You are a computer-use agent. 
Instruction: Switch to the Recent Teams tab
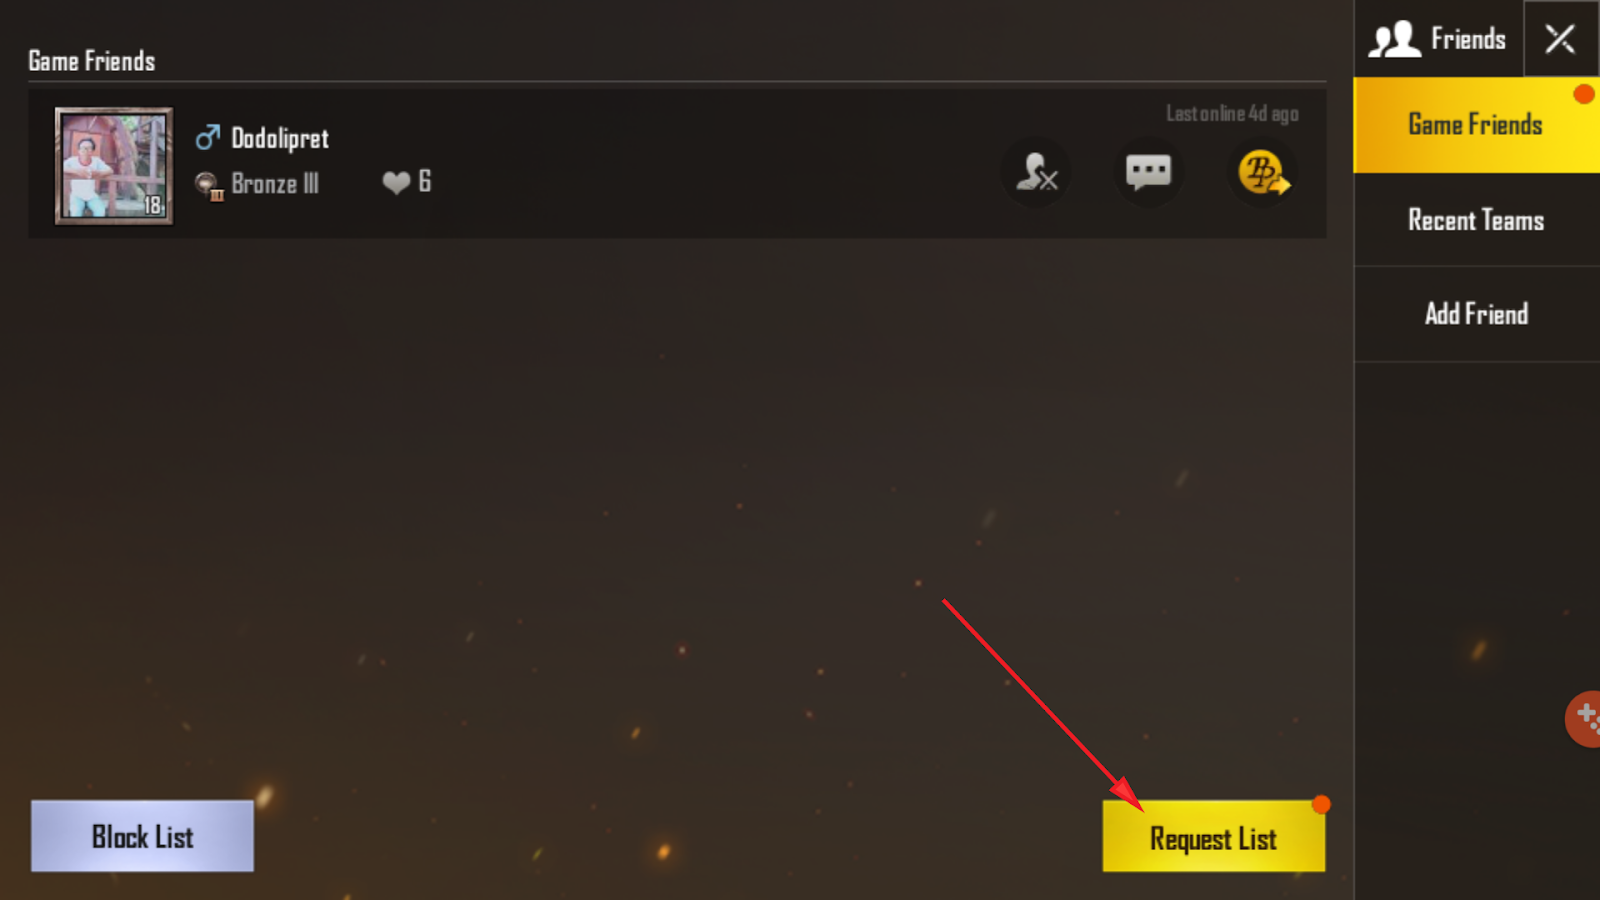point(1476,220)
